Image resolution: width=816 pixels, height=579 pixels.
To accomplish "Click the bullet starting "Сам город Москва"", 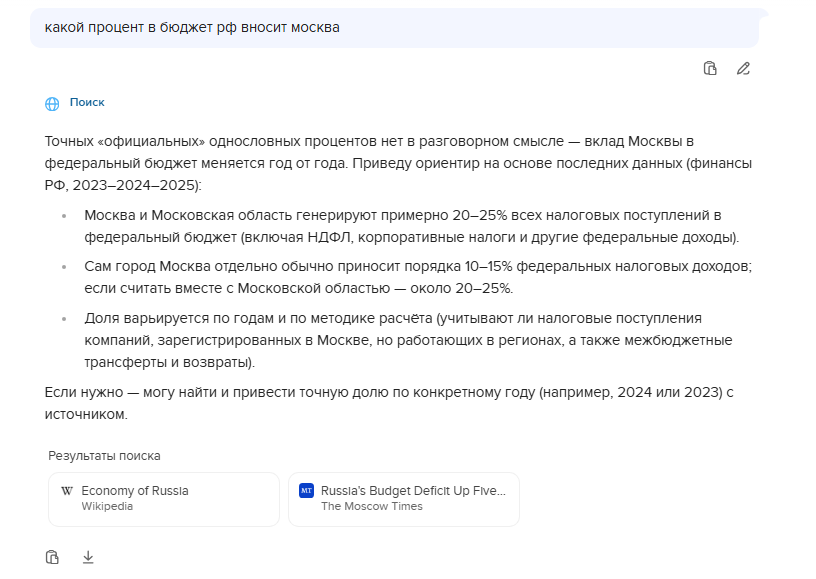I will pyautogui.click(x=417, y=277).
